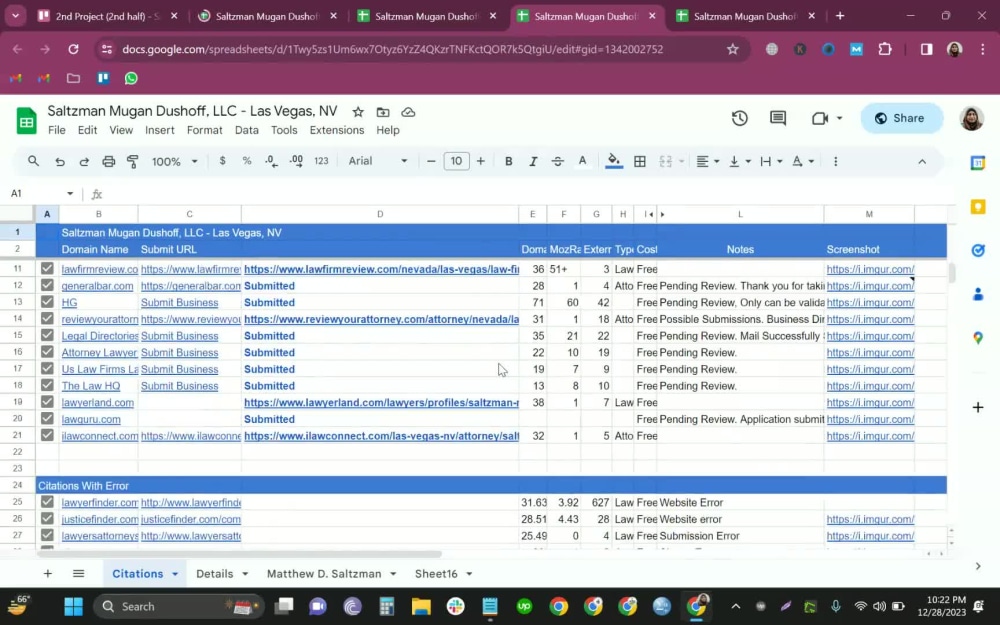
Task: Select the paint format roller icon
Action: [133, 161]
